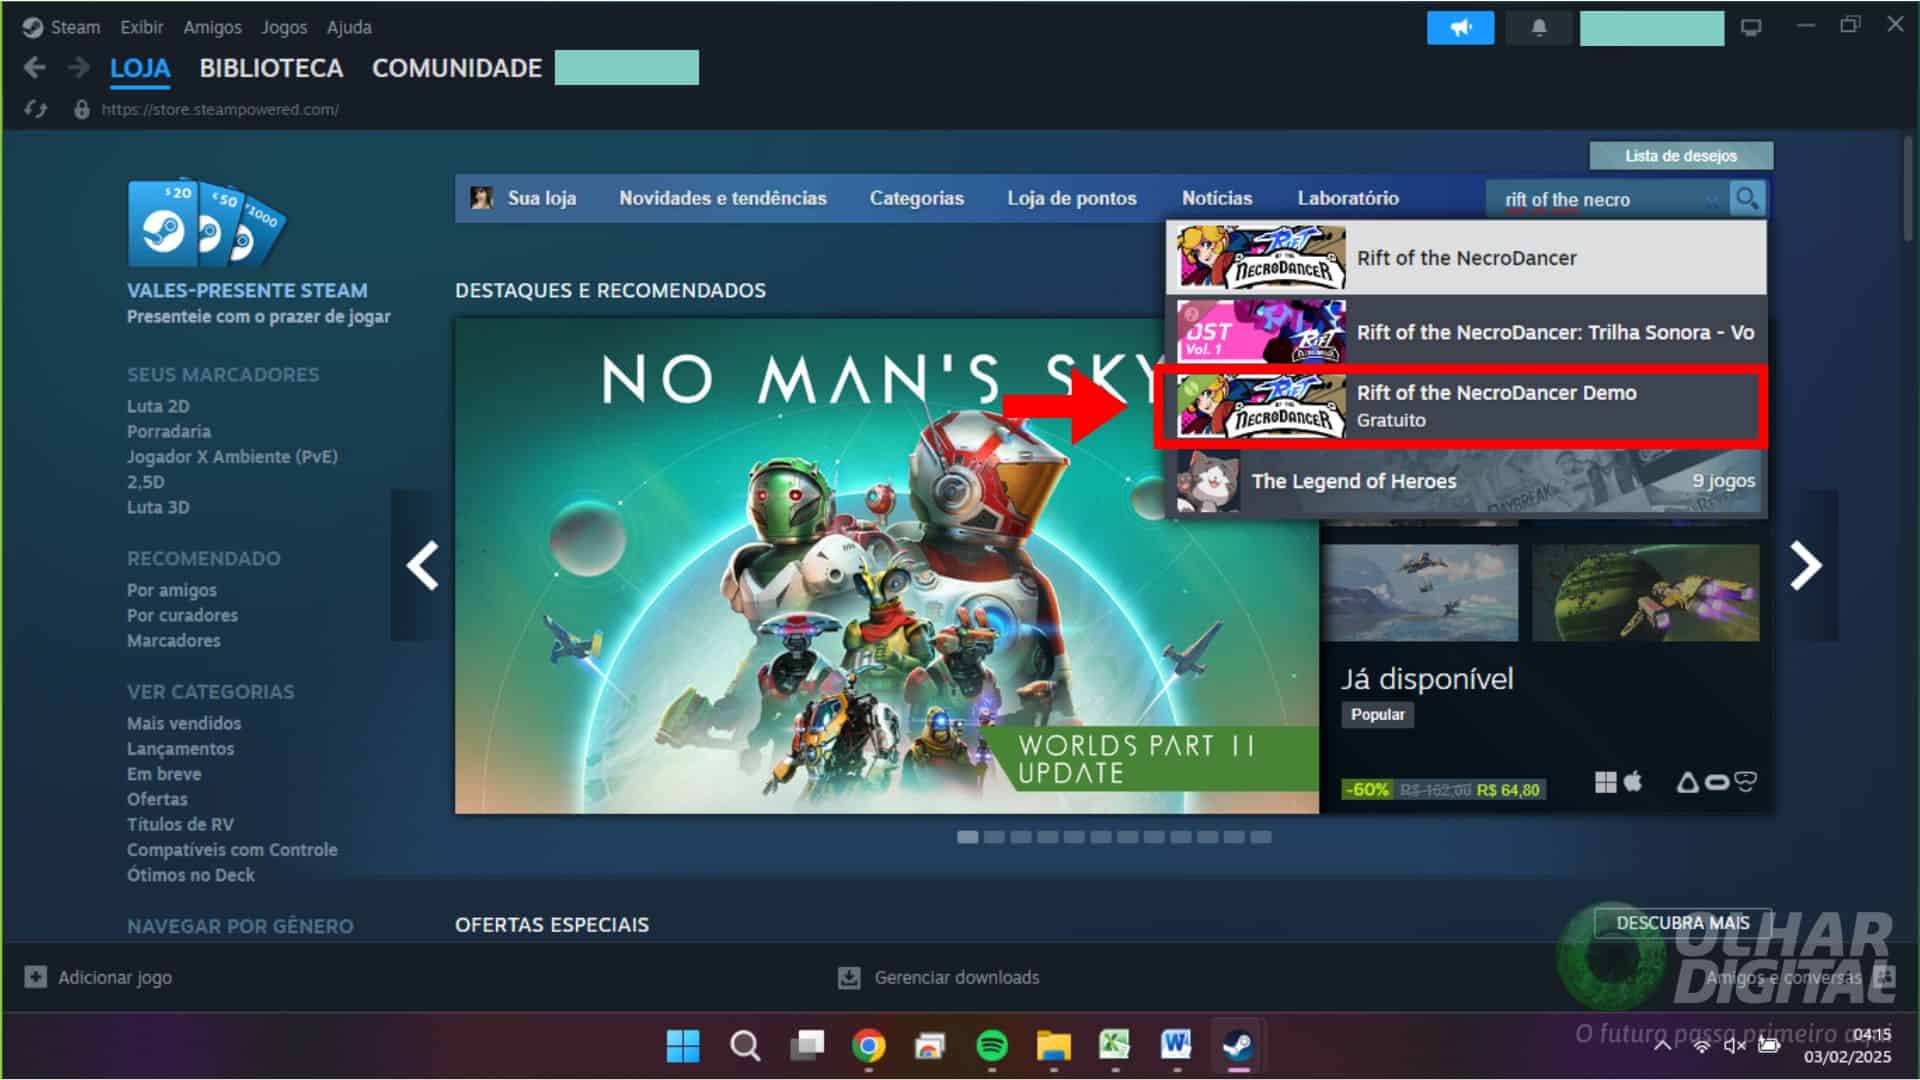
Task: Click the Popular tag label
Action: coord(1377,715)
